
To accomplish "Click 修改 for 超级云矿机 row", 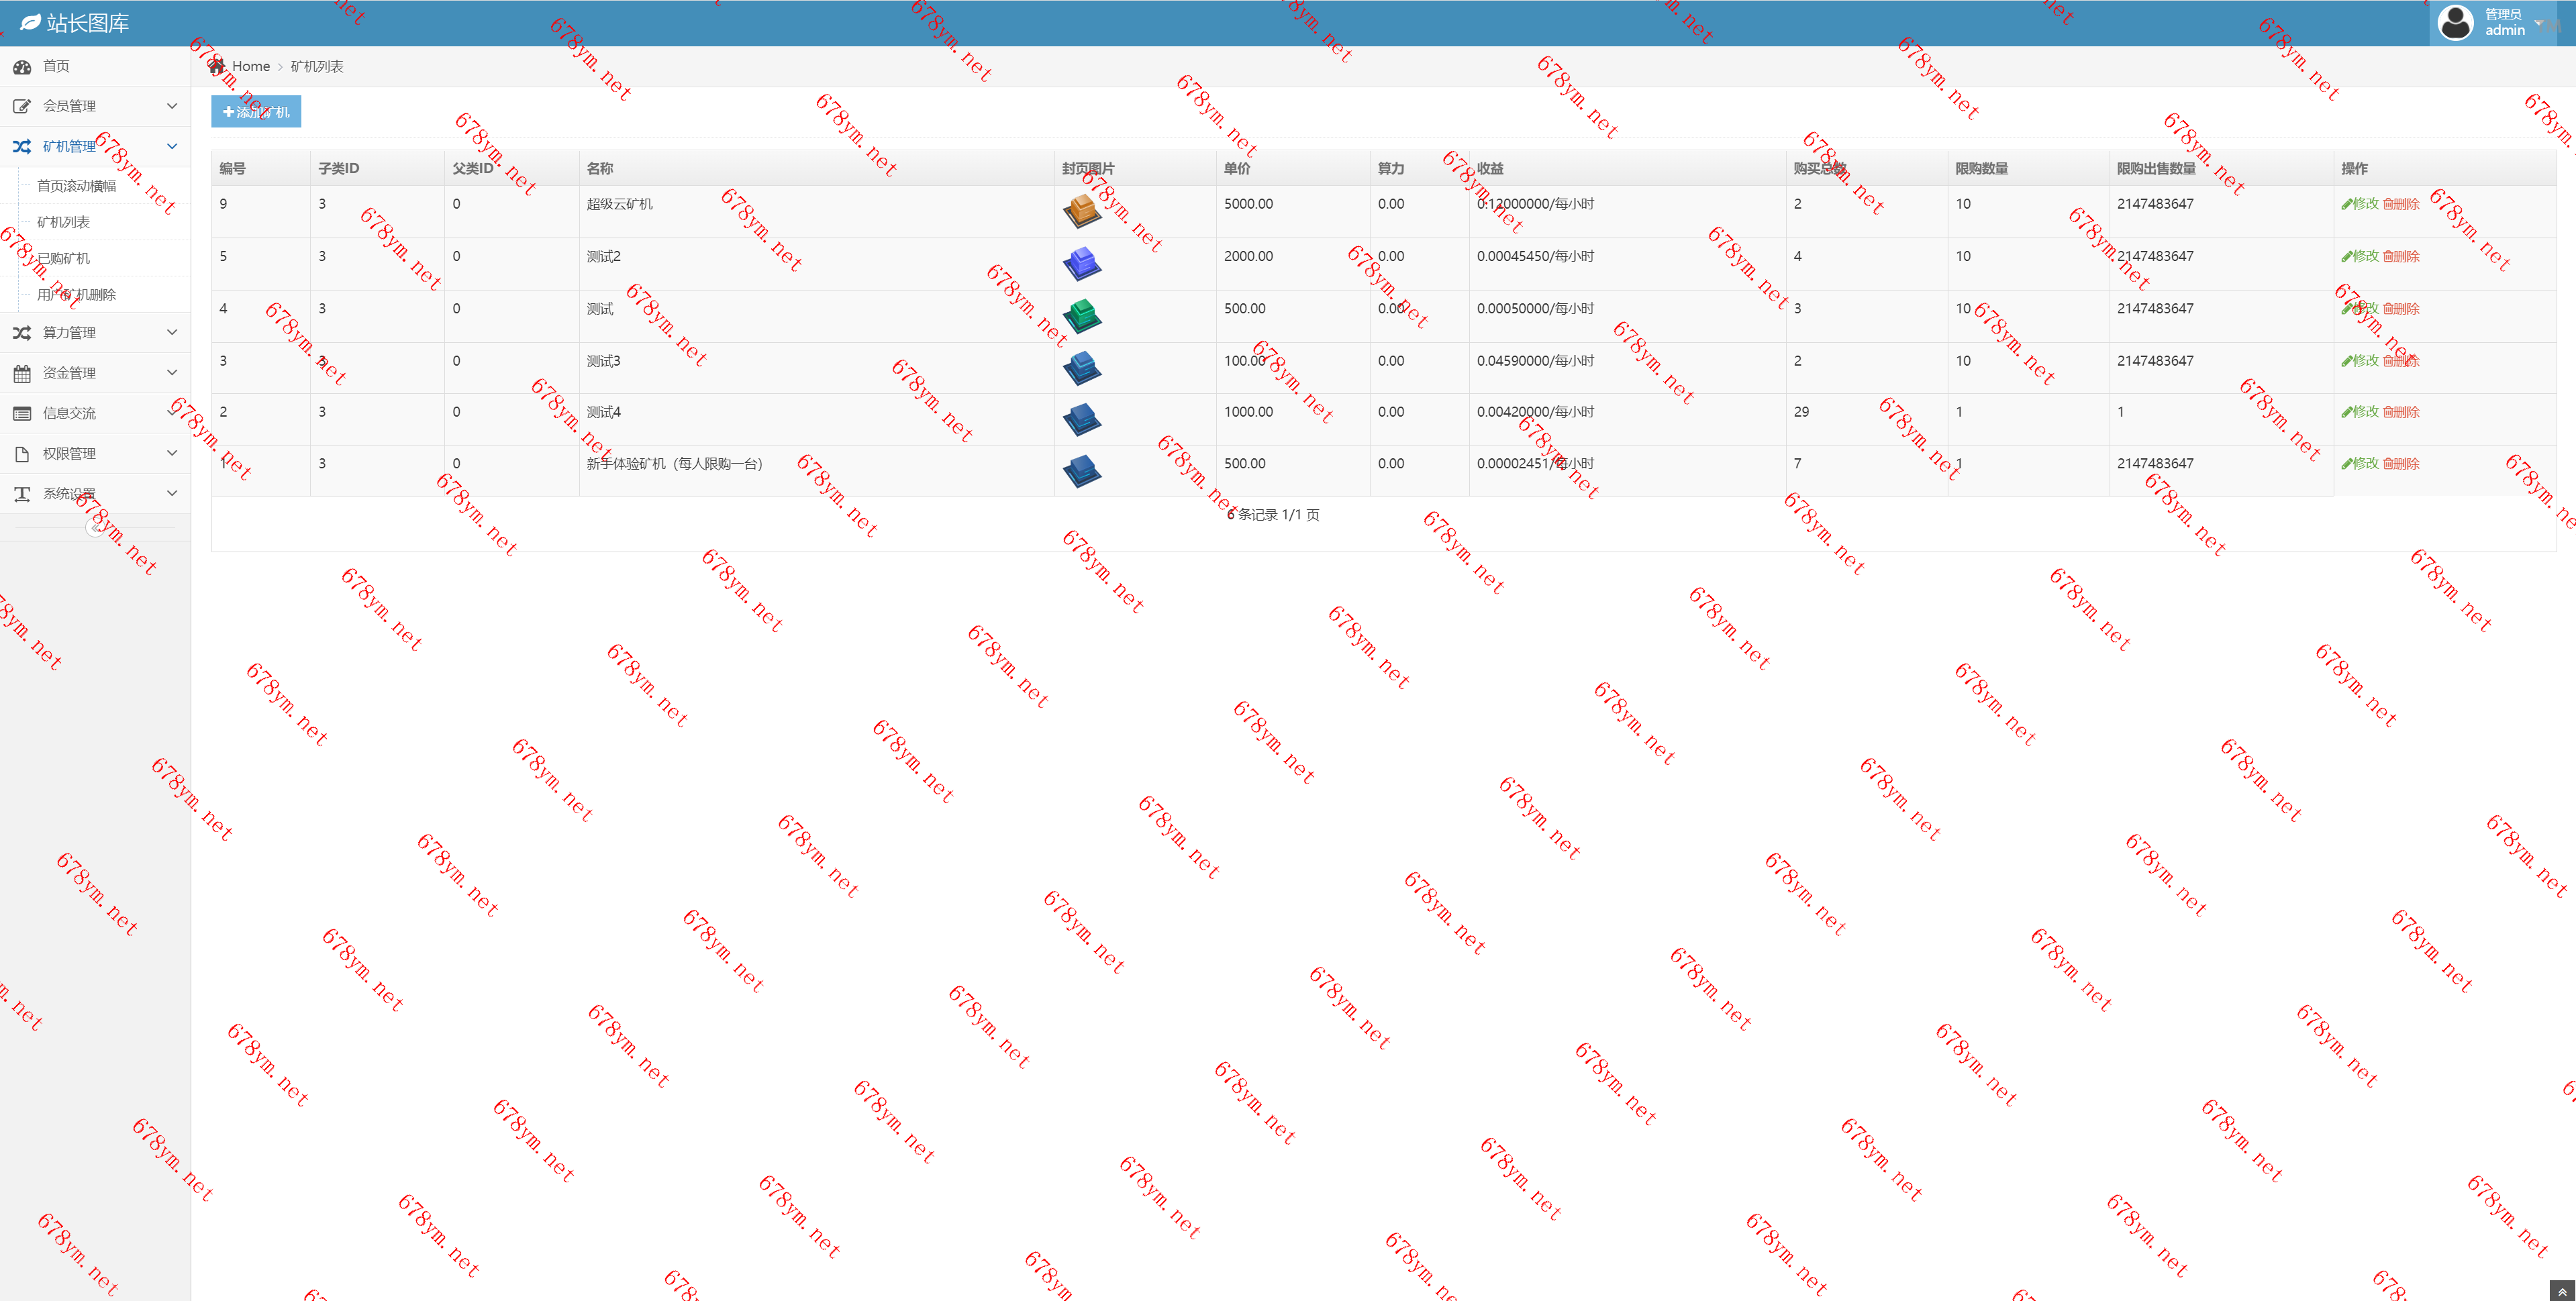I will (x=2360, y=204).
